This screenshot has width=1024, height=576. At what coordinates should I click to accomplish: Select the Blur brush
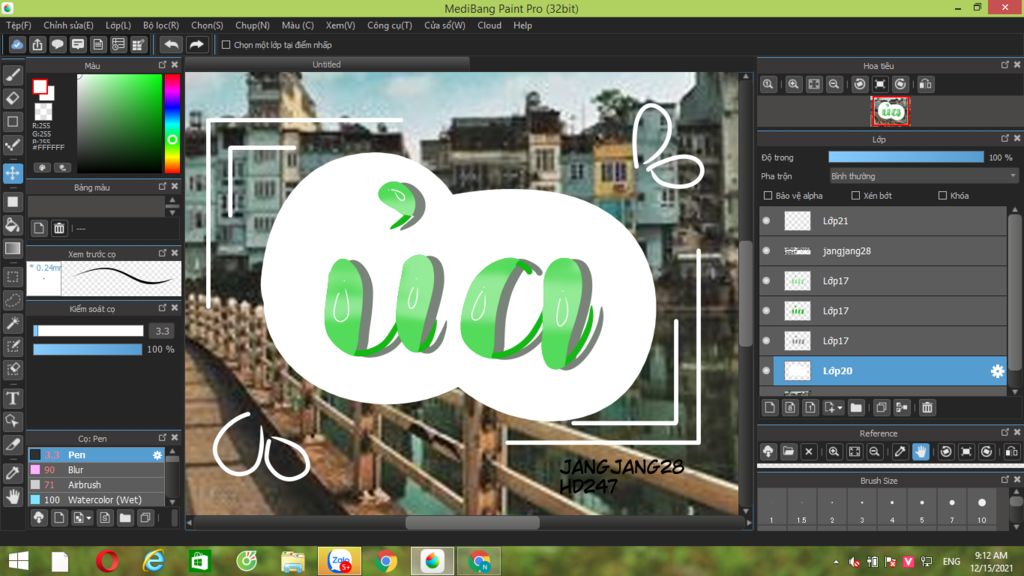tap(96, 470)
